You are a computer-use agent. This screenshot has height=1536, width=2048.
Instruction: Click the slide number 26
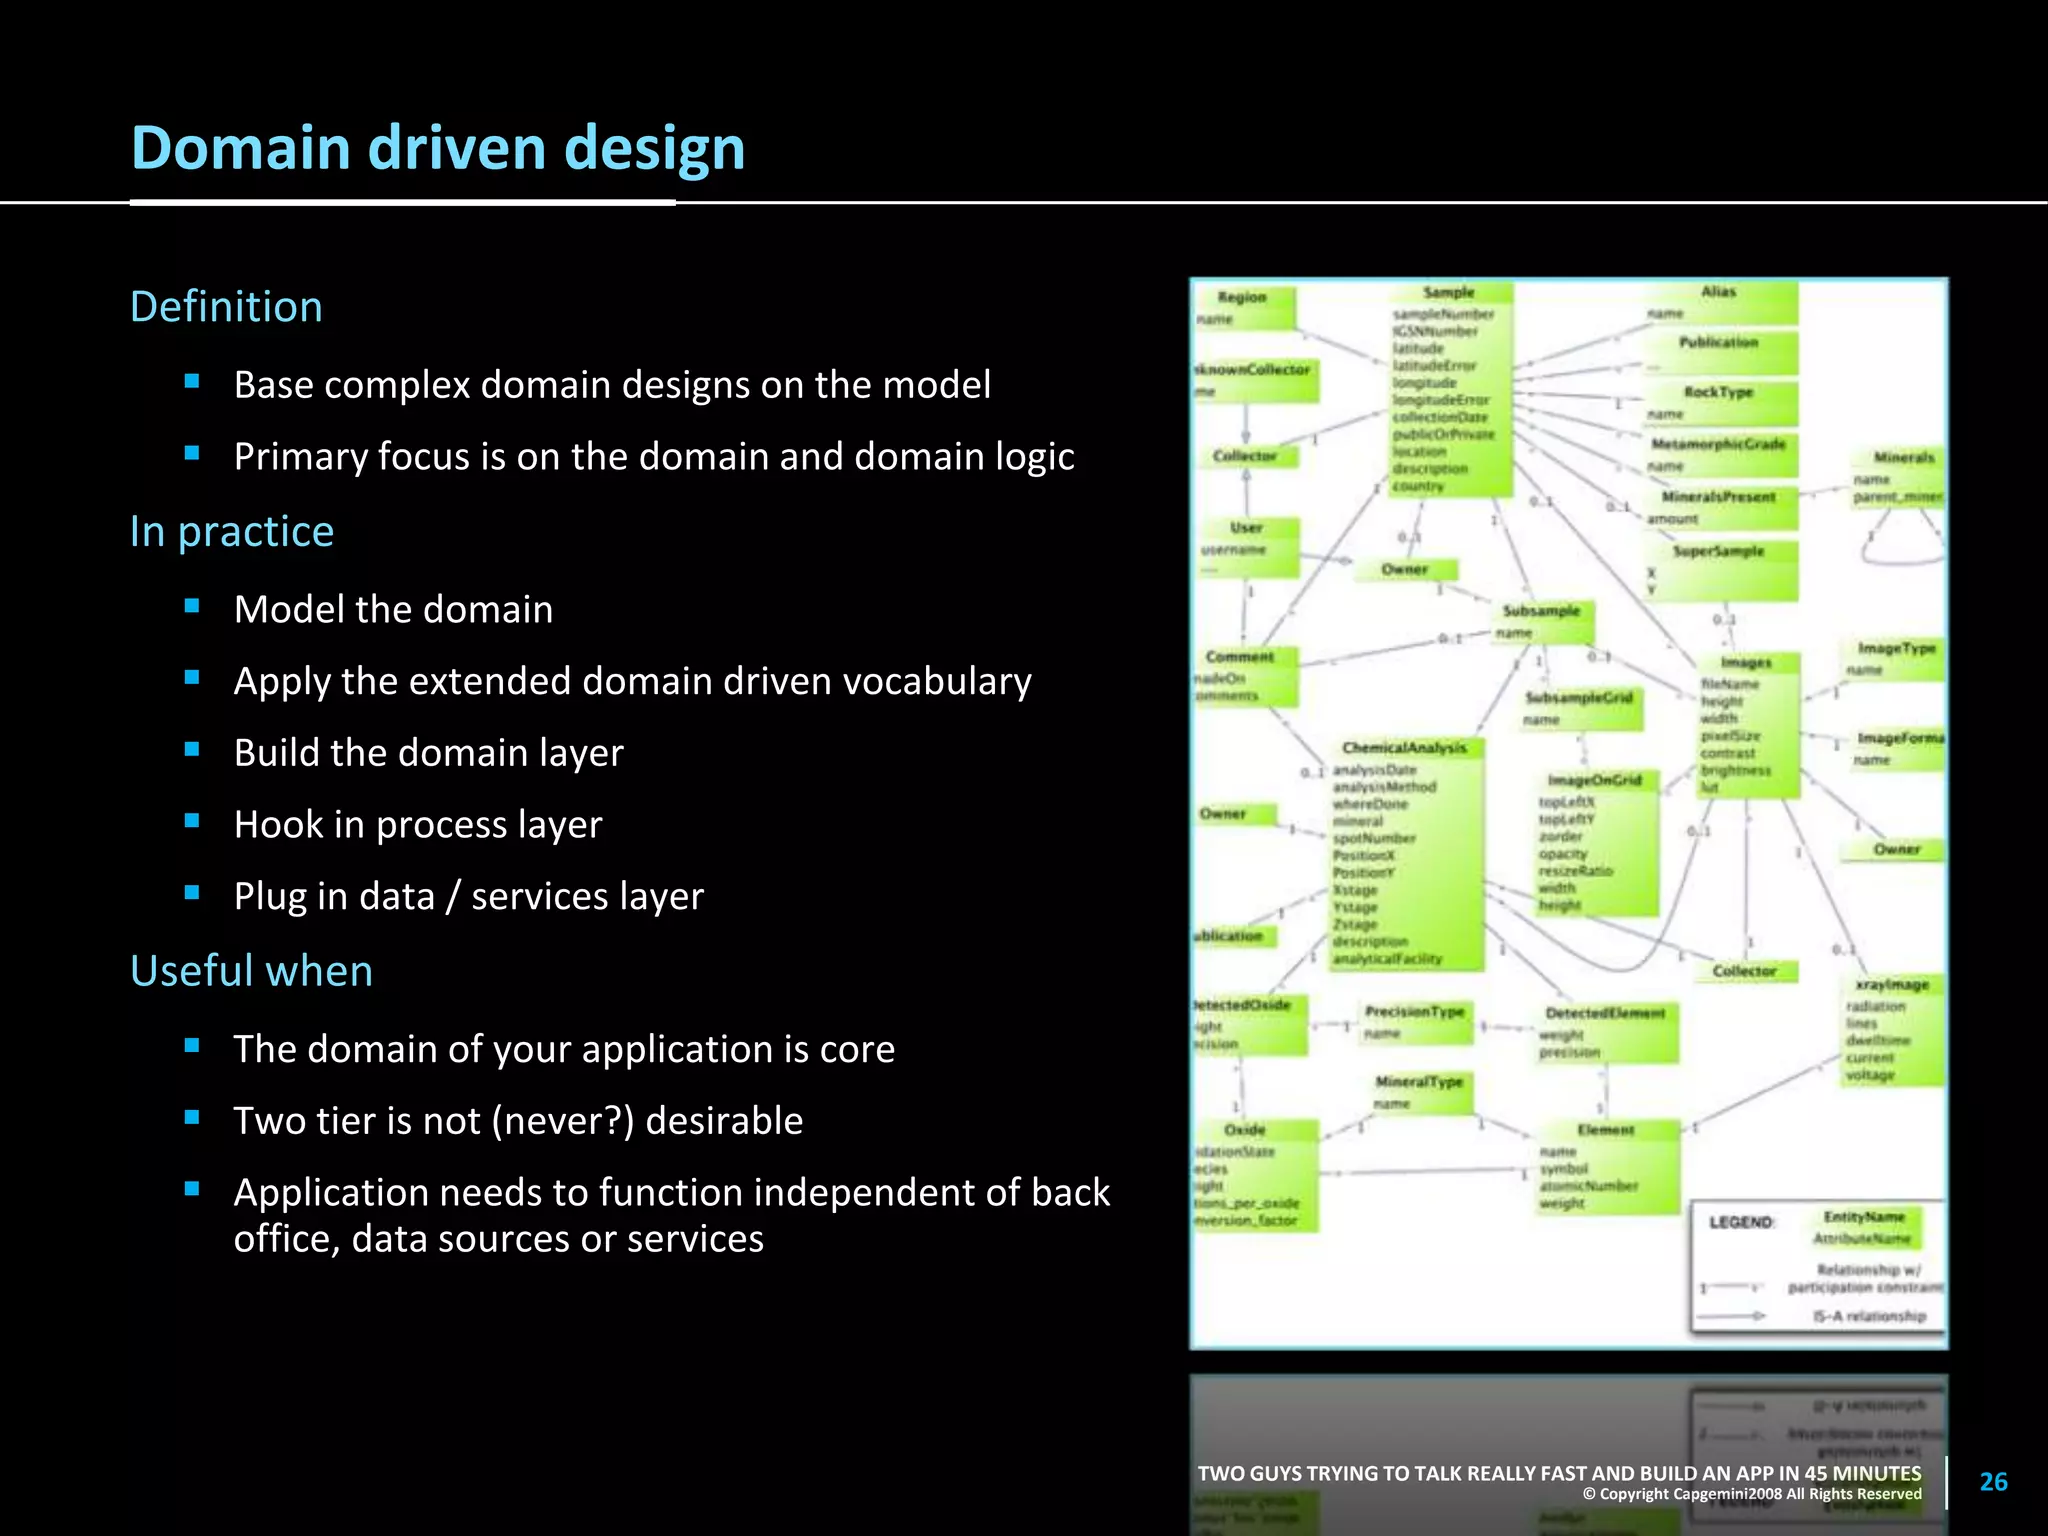[x=1993, y=1482]
